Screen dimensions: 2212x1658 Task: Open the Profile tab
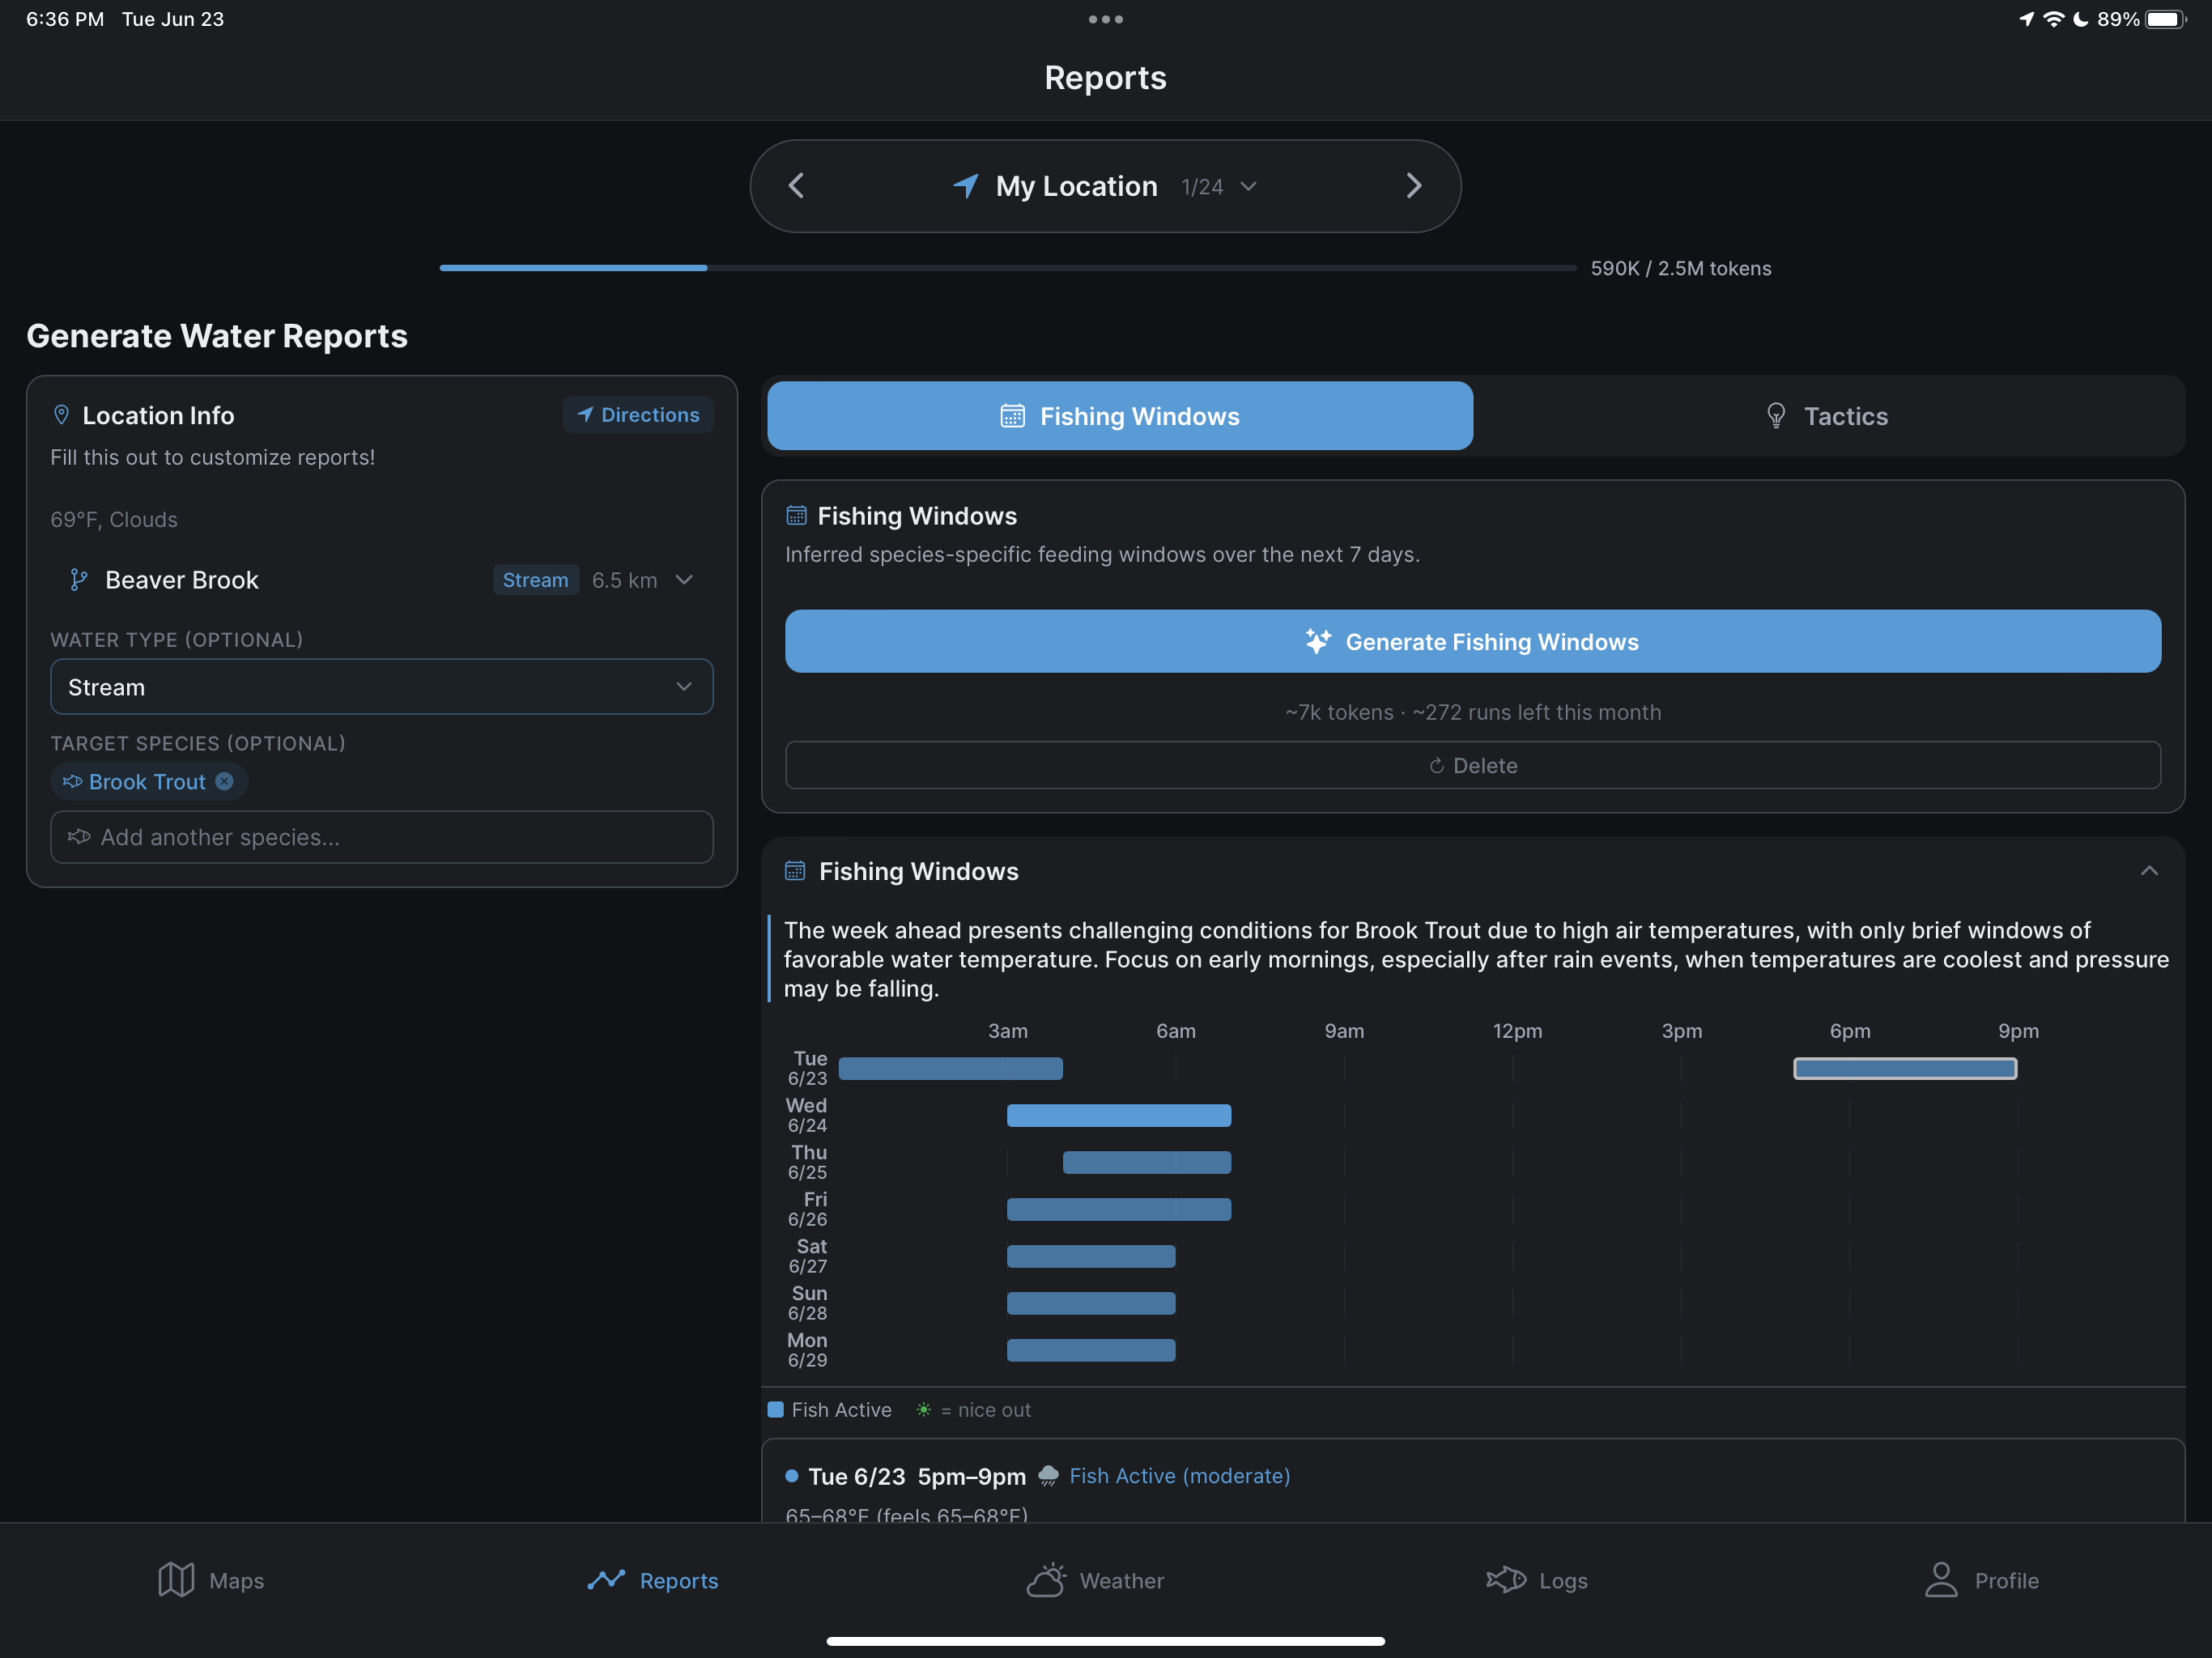tap(1981, 1580)
